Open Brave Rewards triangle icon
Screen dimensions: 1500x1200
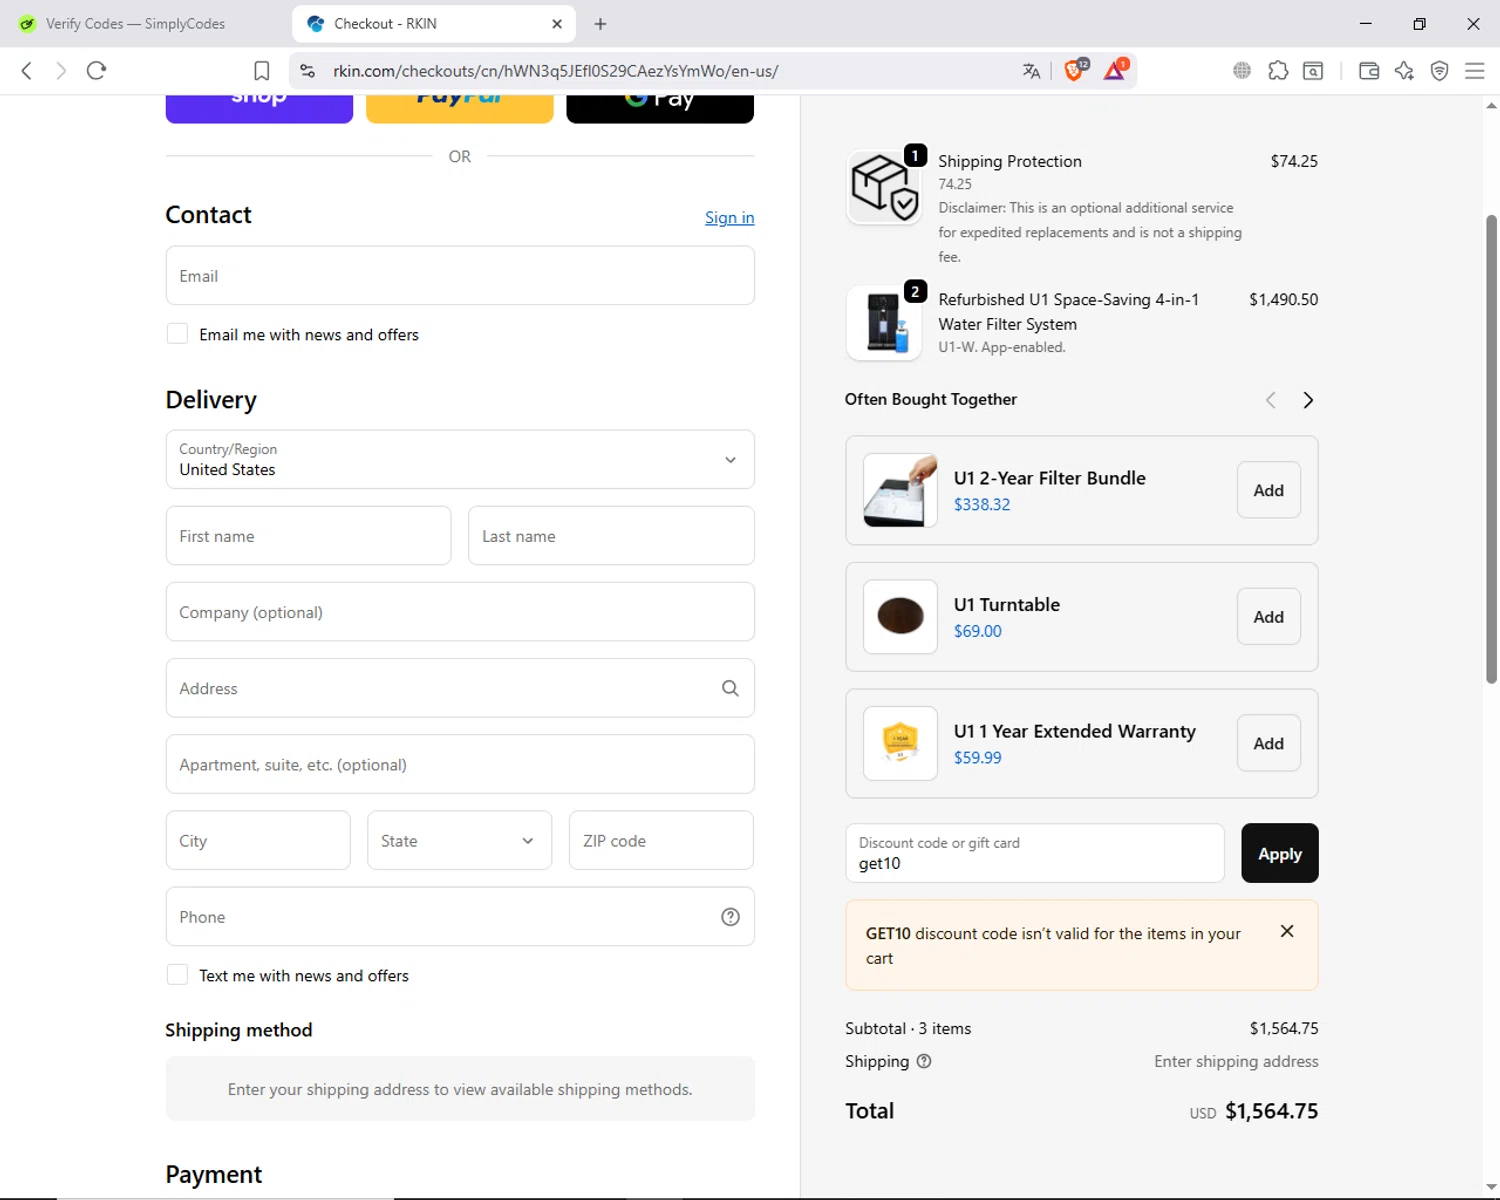coord(1115,70)
